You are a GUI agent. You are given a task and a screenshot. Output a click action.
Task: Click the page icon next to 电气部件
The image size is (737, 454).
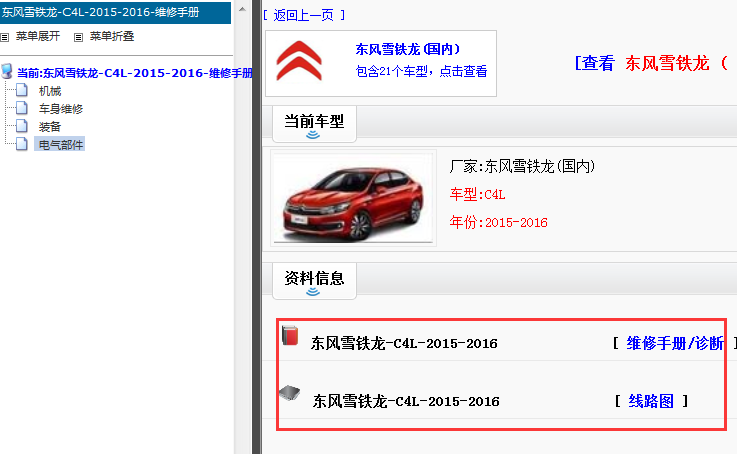(x=22, y=144)
